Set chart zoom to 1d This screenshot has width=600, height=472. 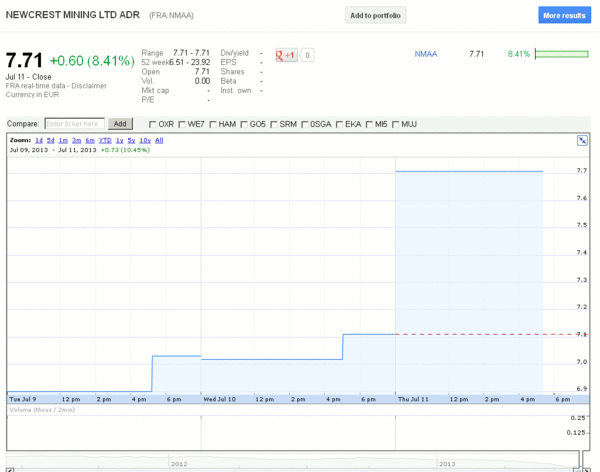click(39, 140)
